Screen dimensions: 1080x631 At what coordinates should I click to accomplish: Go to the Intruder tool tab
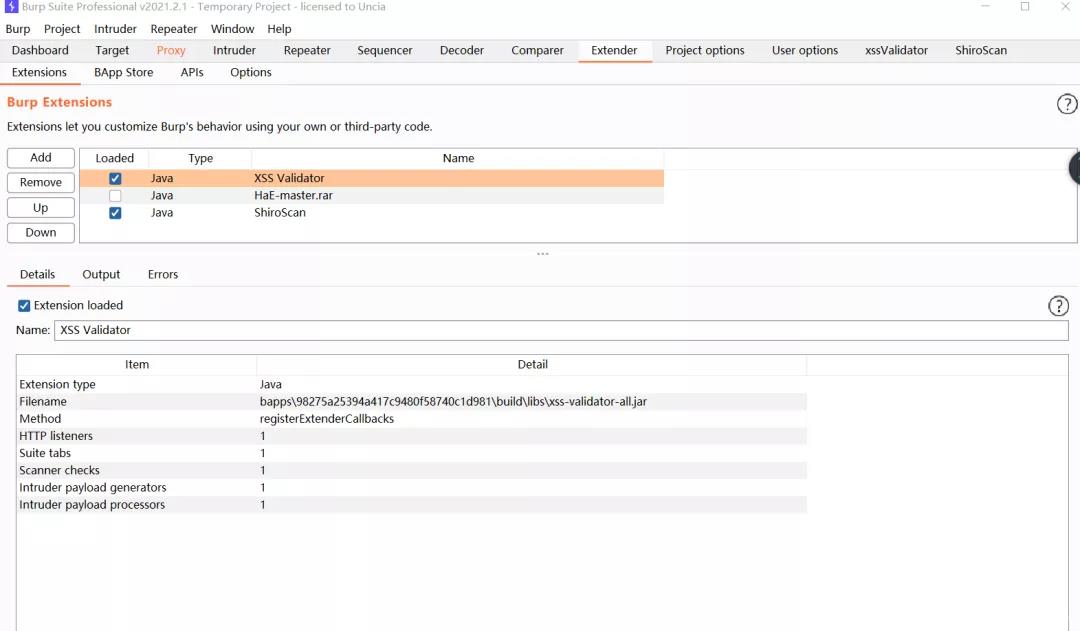[234, 50]
